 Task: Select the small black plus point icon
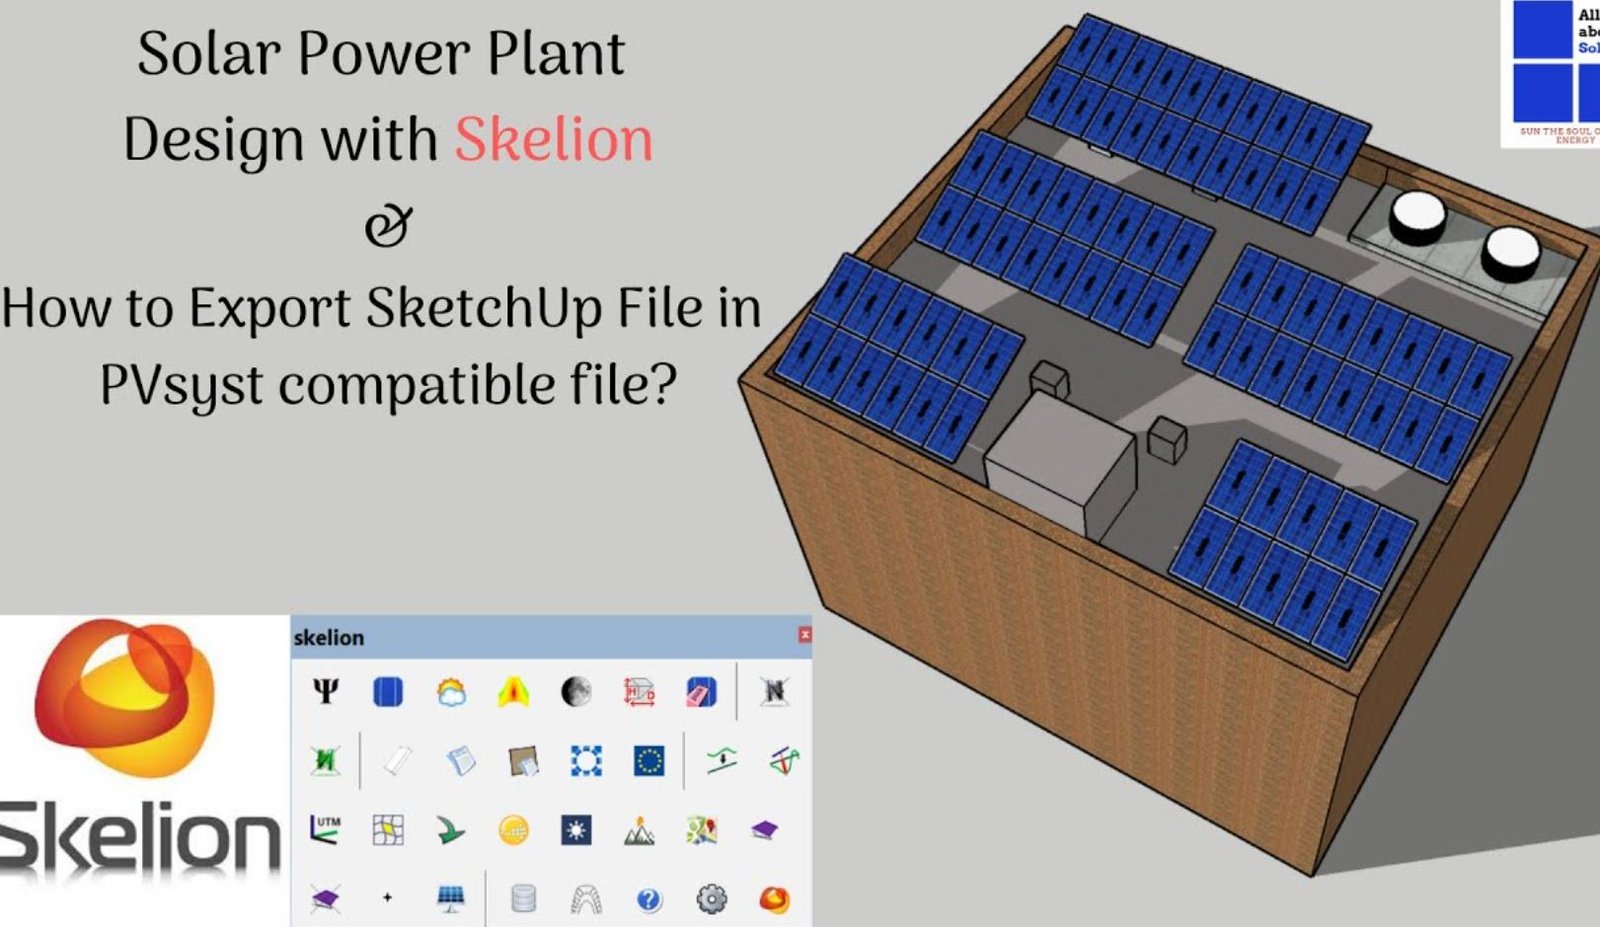click(388, 898)
